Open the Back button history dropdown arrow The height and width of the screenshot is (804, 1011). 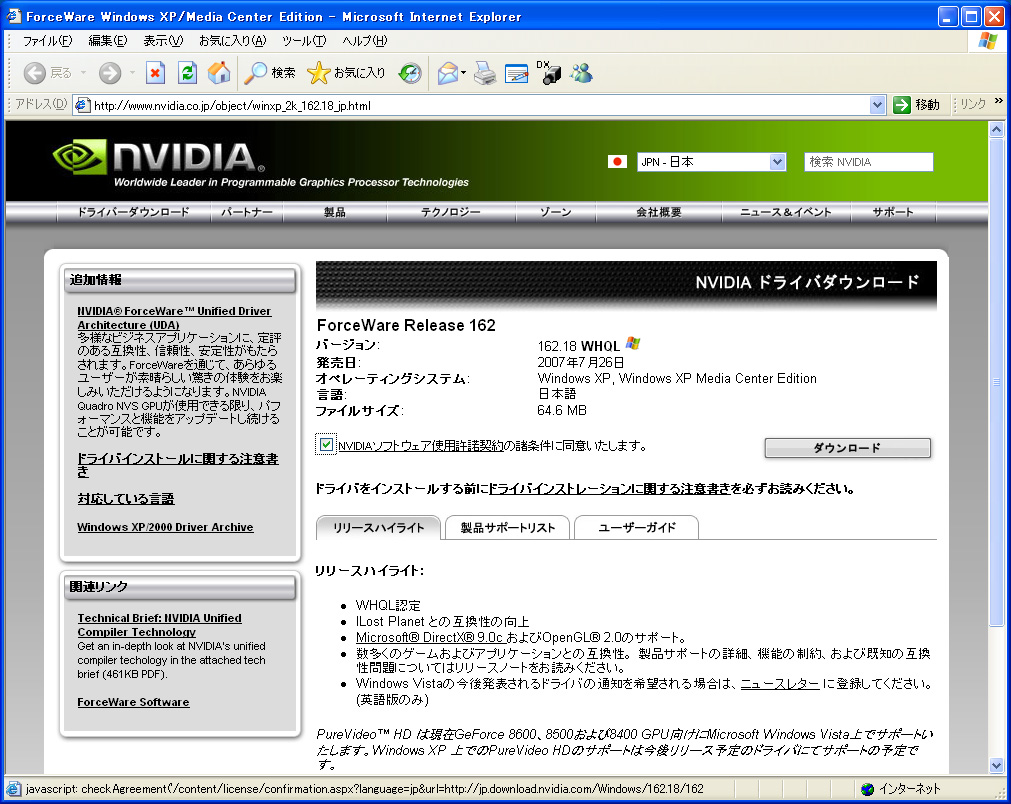coord(83,73)
